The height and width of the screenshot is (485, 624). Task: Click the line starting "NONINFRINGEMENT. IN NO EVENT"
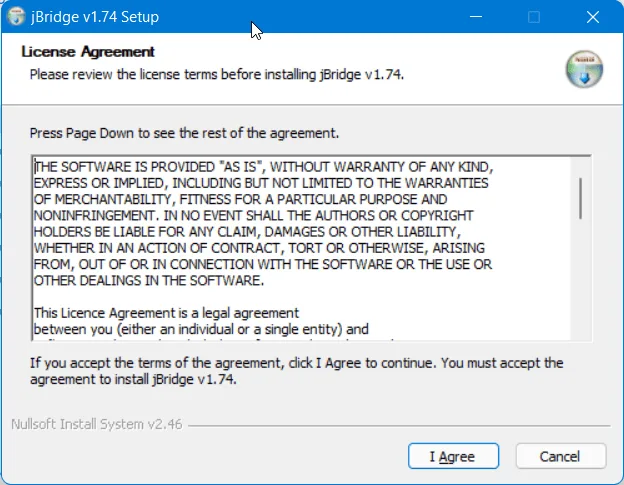pos(254,215)
